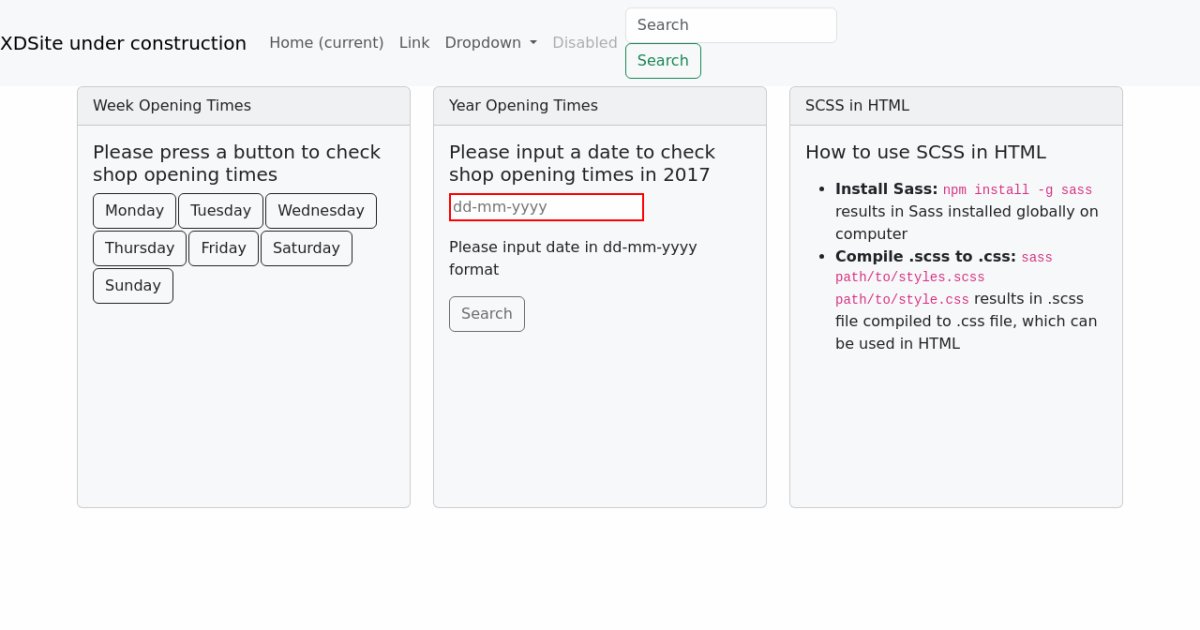Click the Sunday button
Viewport: 1200px width, 630px height.
pos(133,286)
